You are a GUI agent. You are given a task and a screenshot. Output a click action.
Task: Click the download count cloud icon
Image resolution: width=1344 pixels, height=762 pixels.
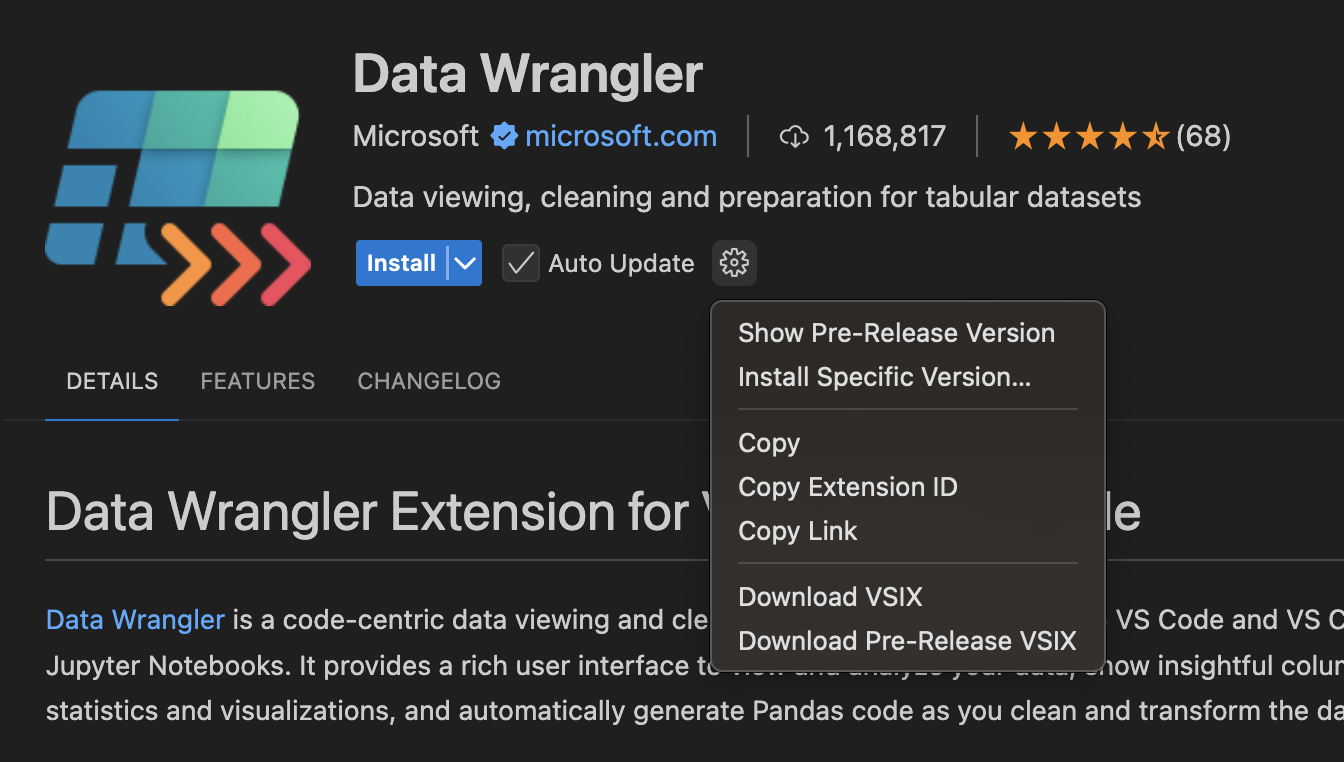pyautogui.click(x=794, y=137)
